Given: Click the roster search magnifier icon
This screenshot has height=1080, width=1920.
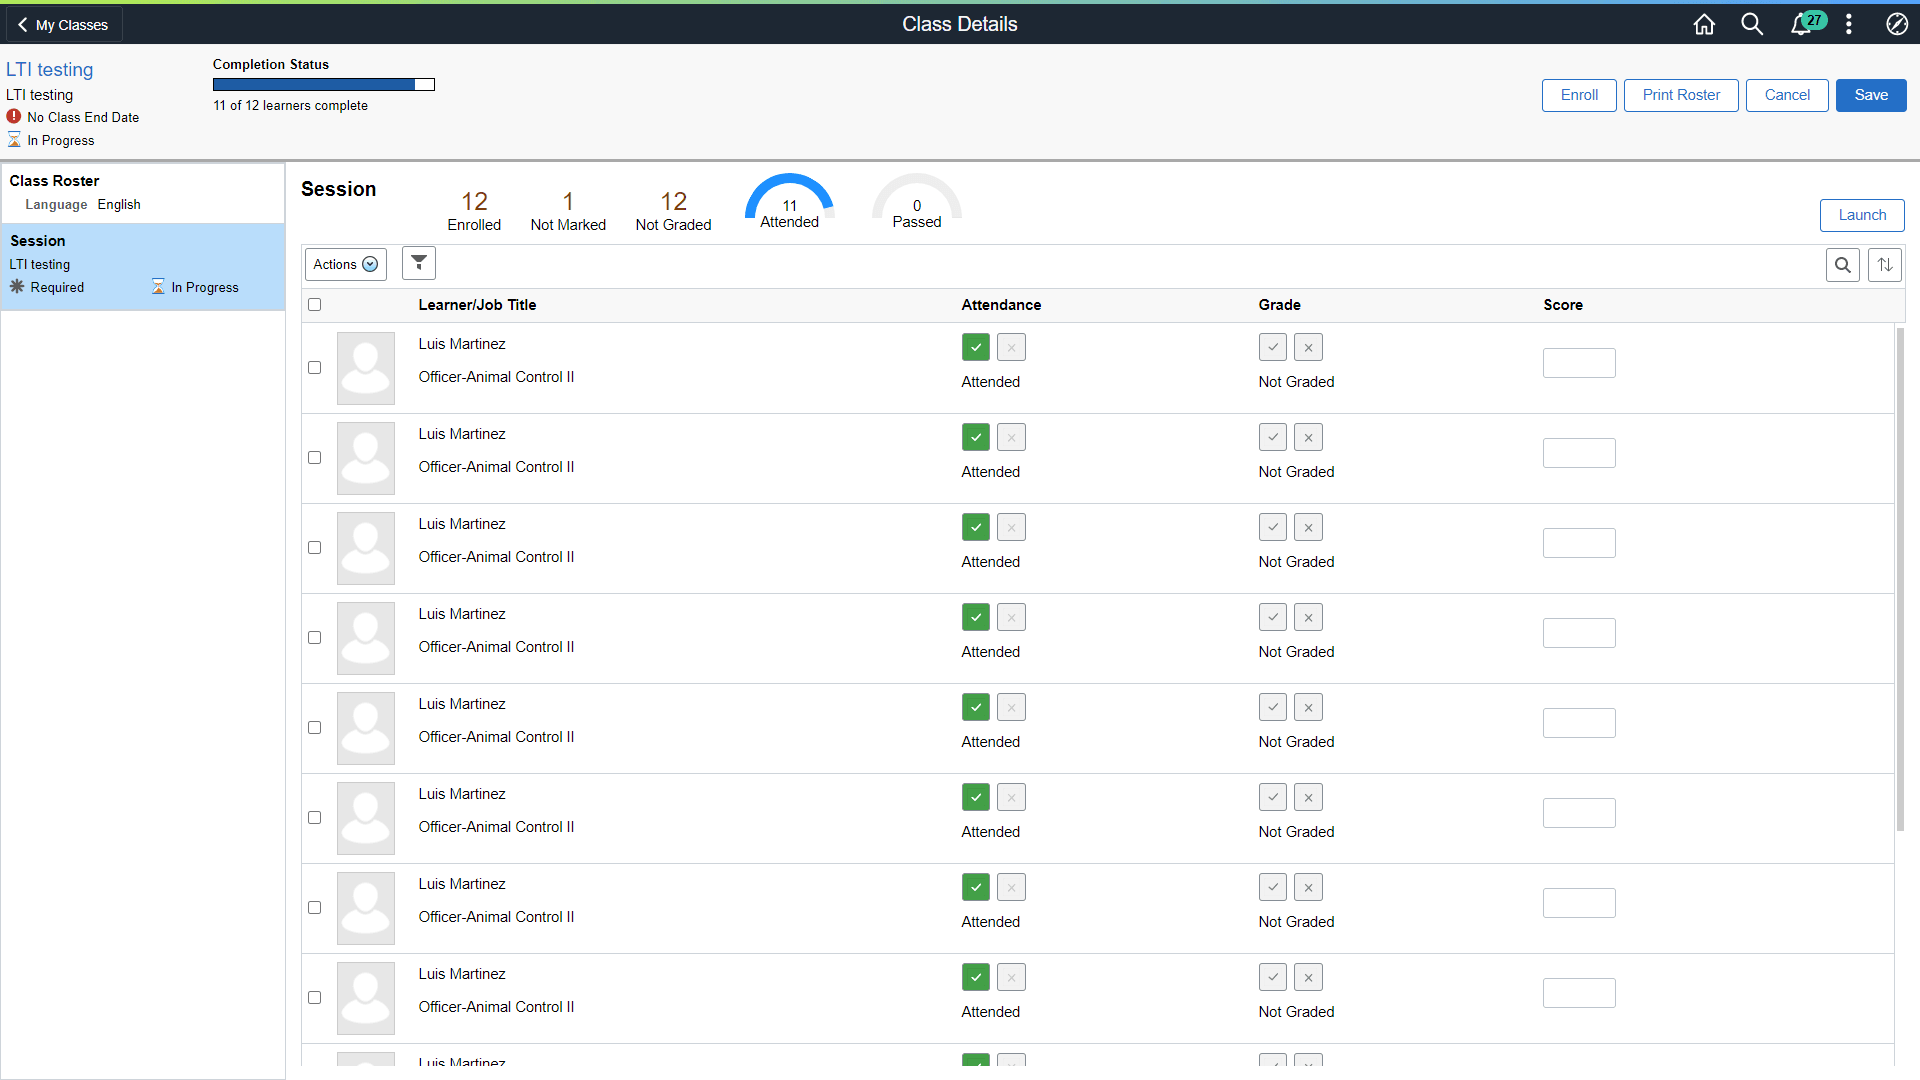Looking at the screenshot, I should (1843, 265).
